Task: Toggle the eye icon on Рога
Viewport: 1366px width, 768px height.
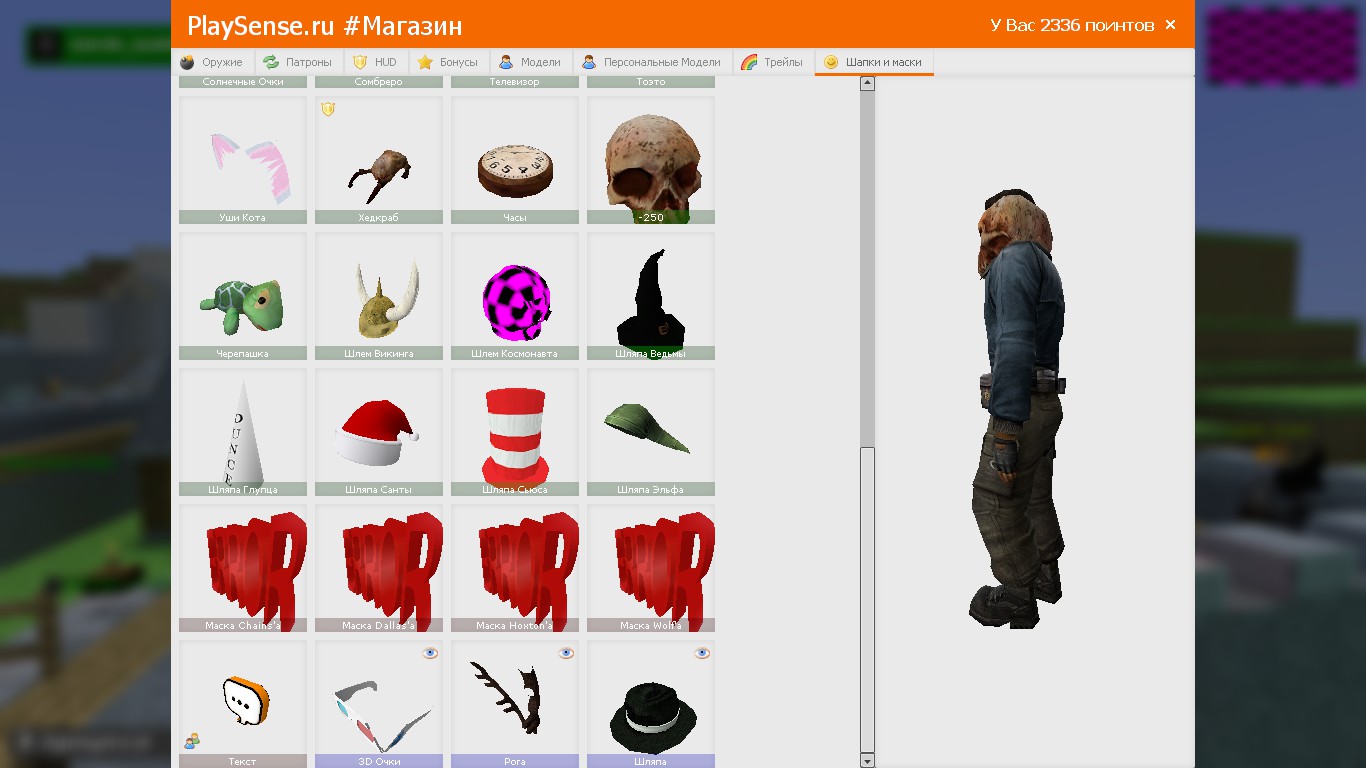Action: tap(566, 653)
